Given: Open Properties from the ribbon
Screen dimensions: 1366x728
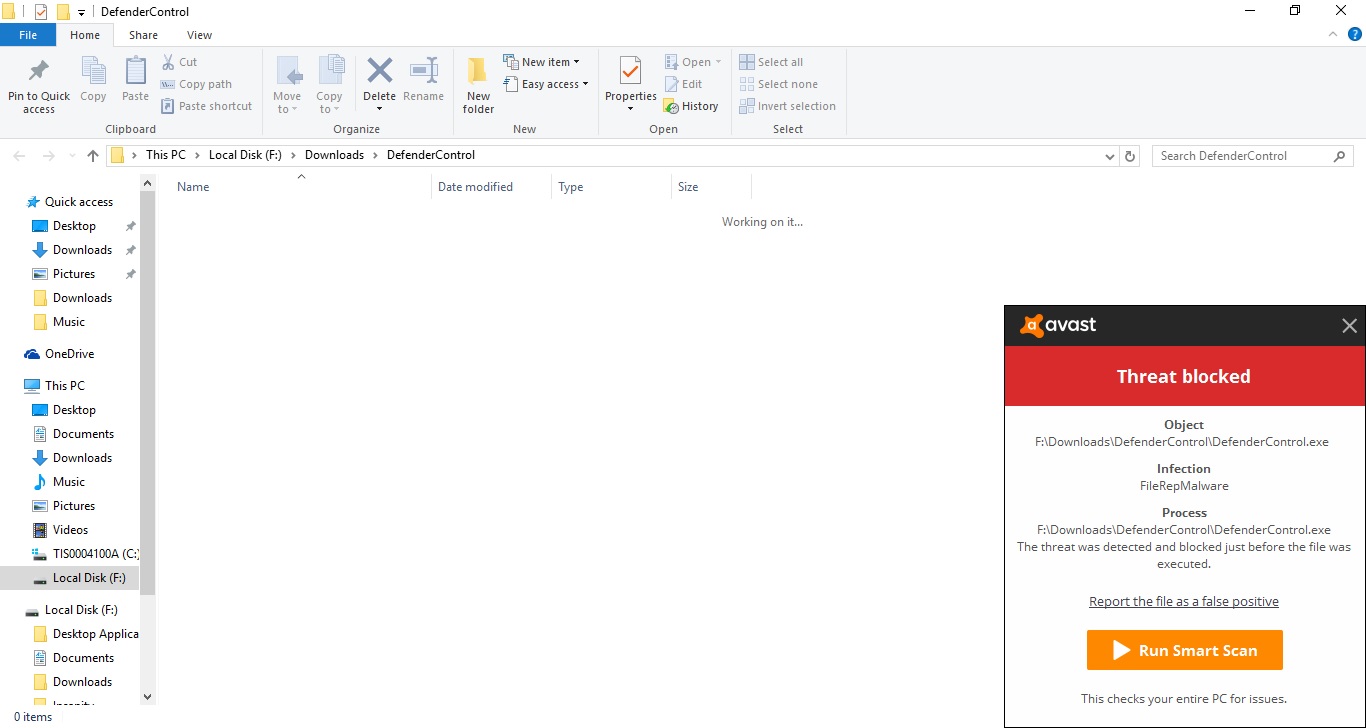Looking at the screenshot, I should coord(630,85).
